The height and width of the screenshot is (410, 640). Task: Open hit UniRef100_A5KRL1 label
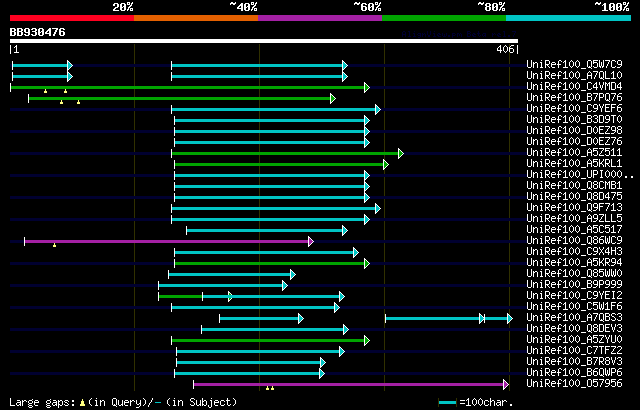point(574,163)
